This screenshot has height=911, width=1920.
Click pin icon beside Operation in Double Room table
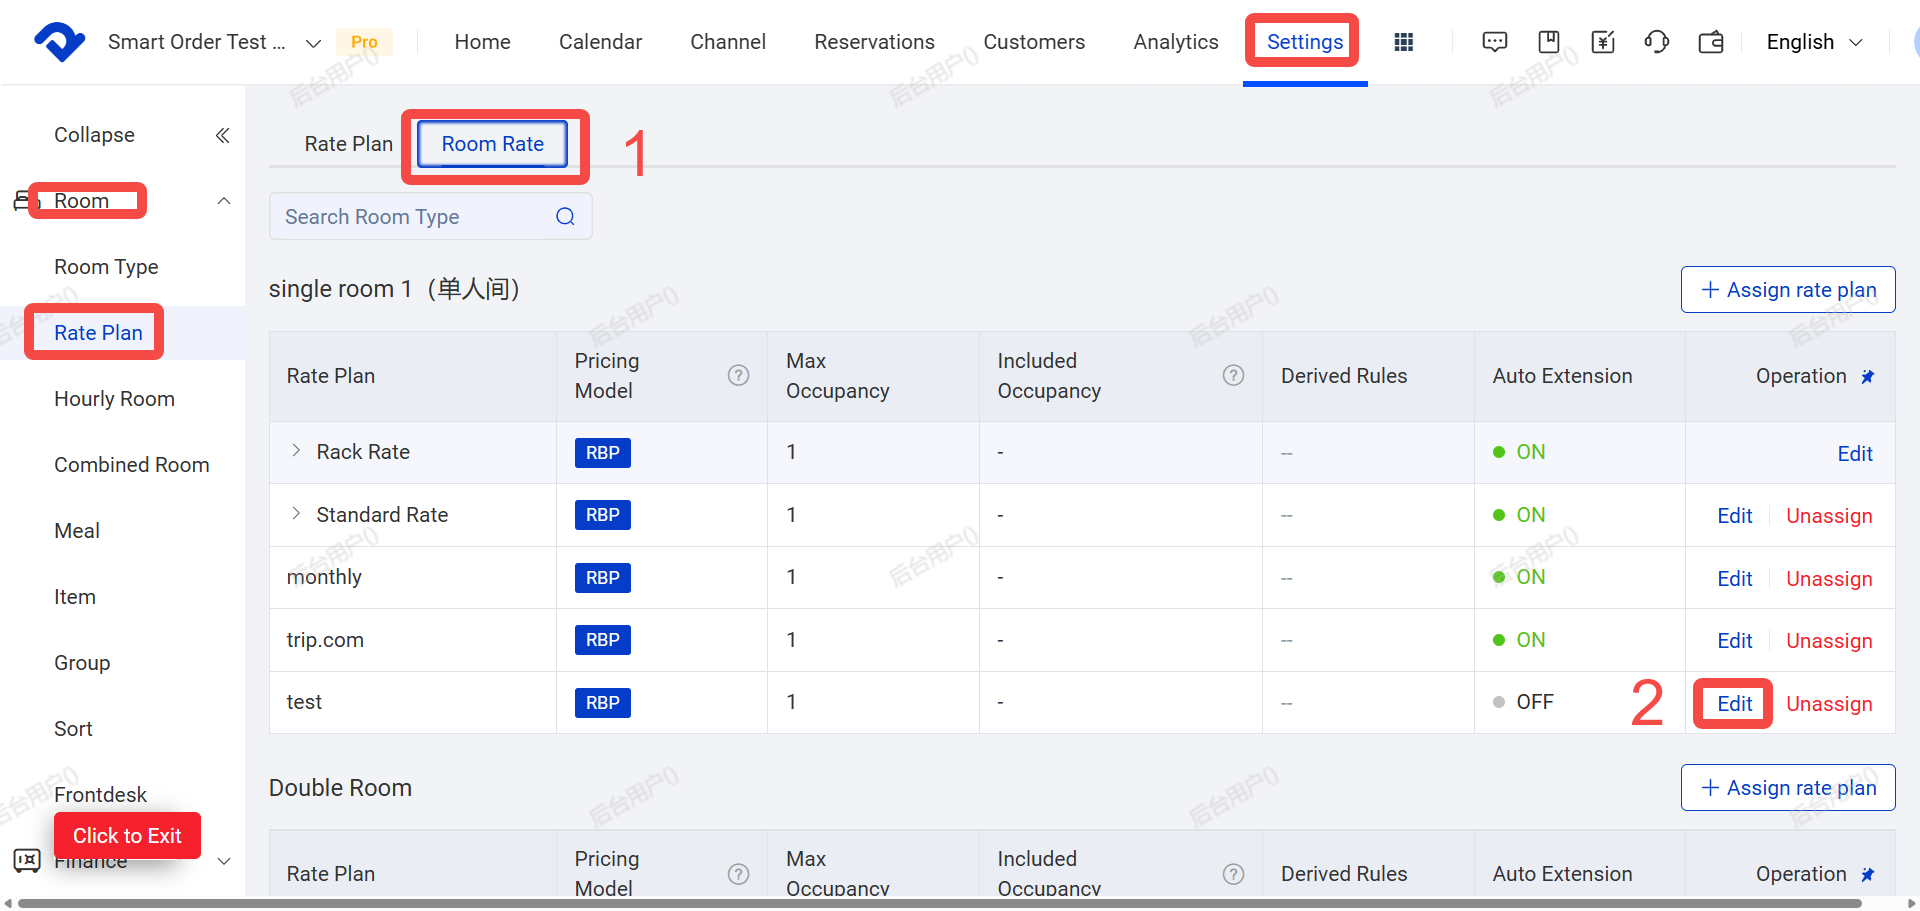(1867, 875)
